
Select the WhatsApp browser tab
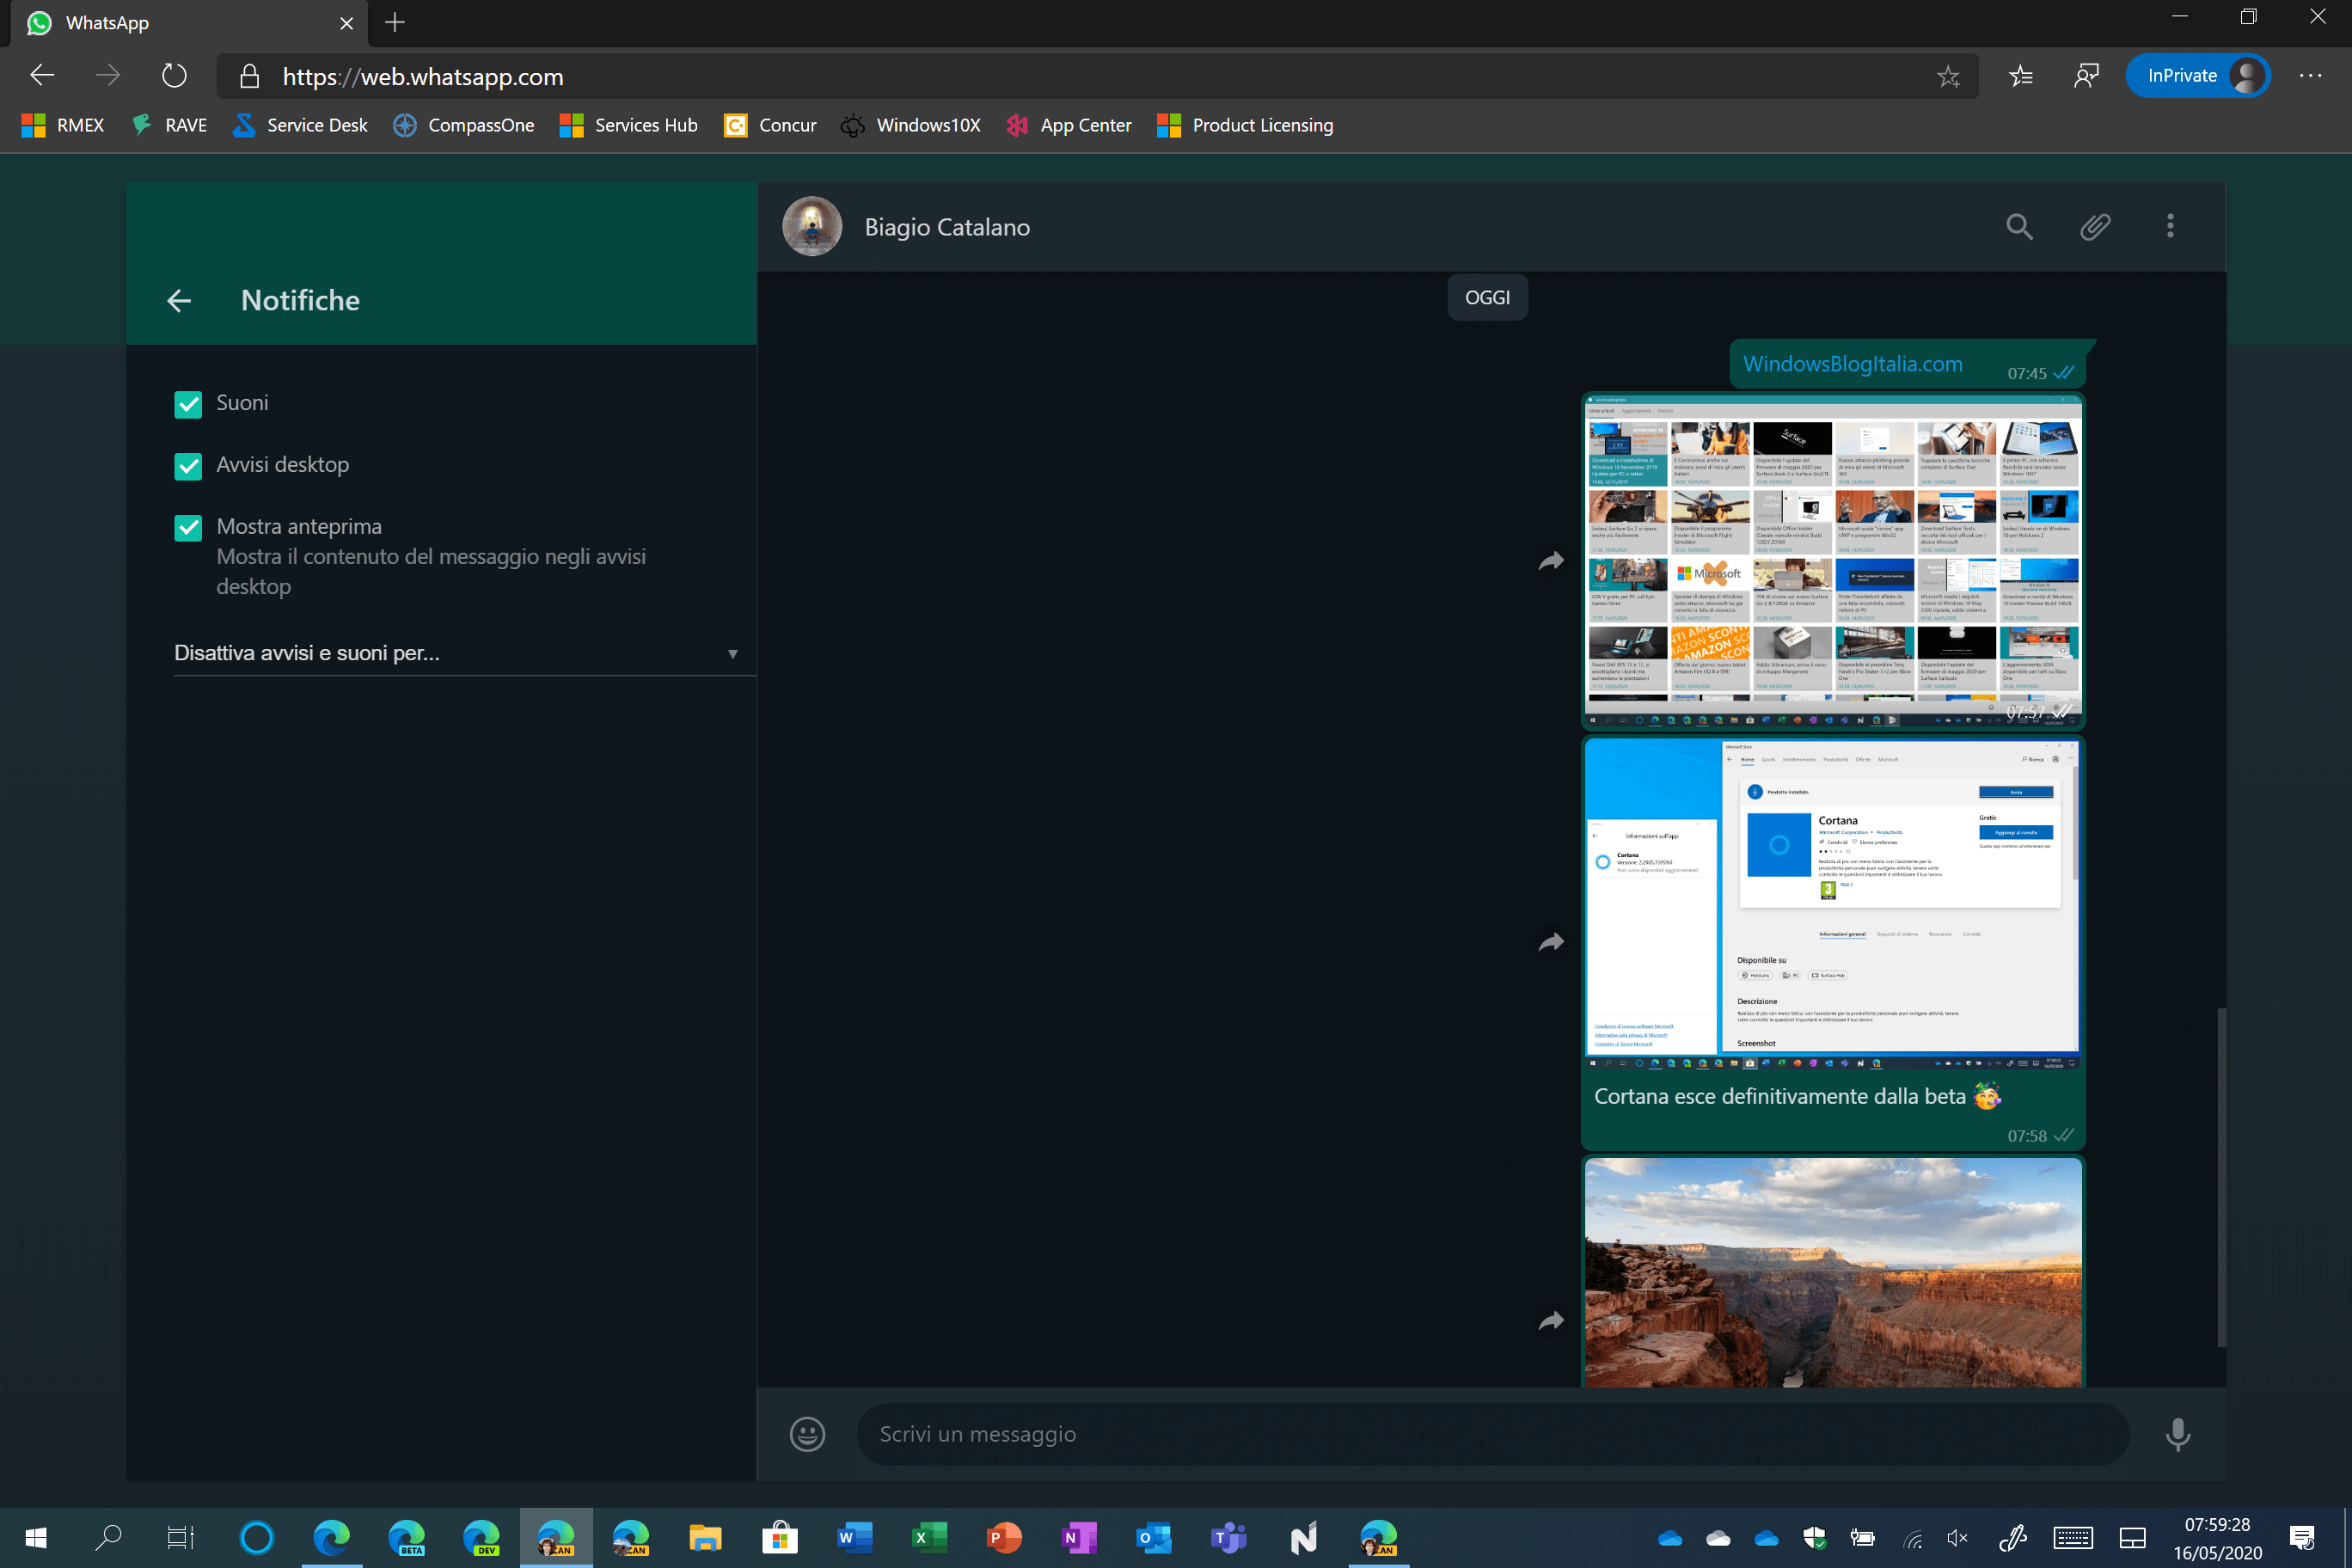pyautogui.click(x=188, y=23)
